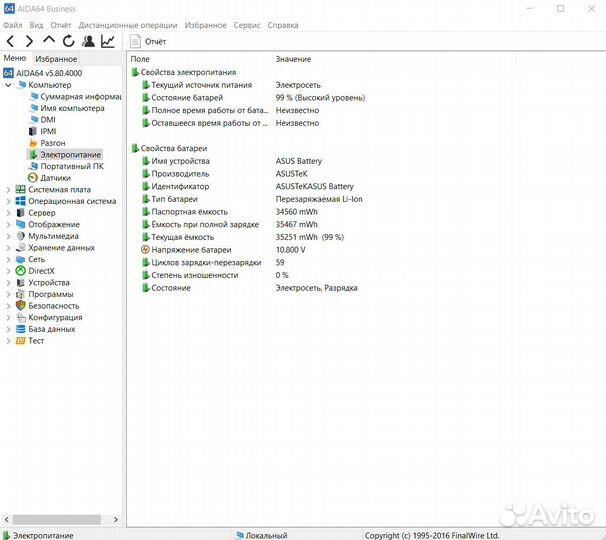
Task: Open the Избранное menu in menu bar
Action: [x=205, y=25]
